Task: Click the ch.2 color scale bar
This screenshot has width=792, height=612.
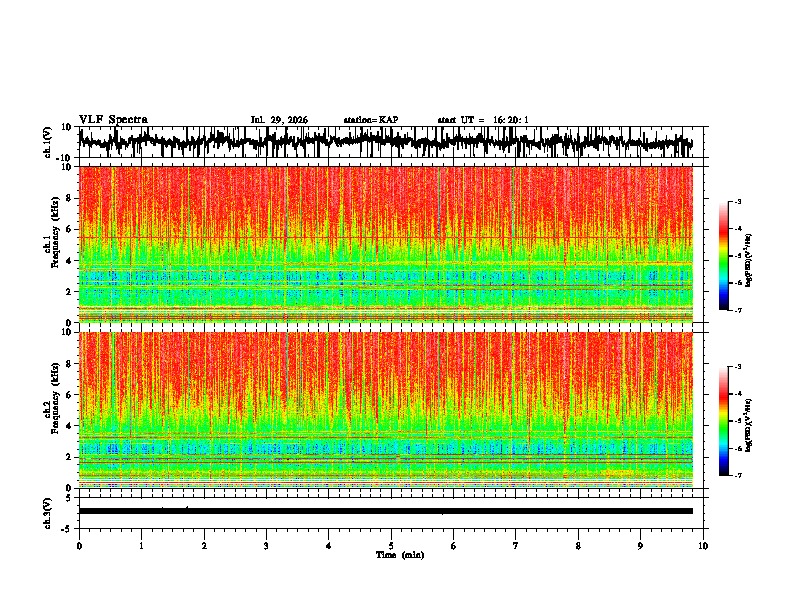Action: pyautogui.click(x=724, y=421)
